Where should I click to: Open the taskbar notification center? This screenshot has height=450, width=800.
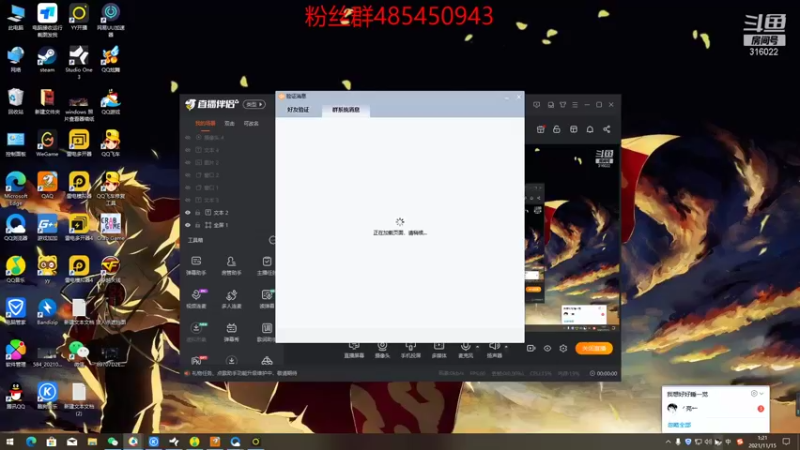786,442
